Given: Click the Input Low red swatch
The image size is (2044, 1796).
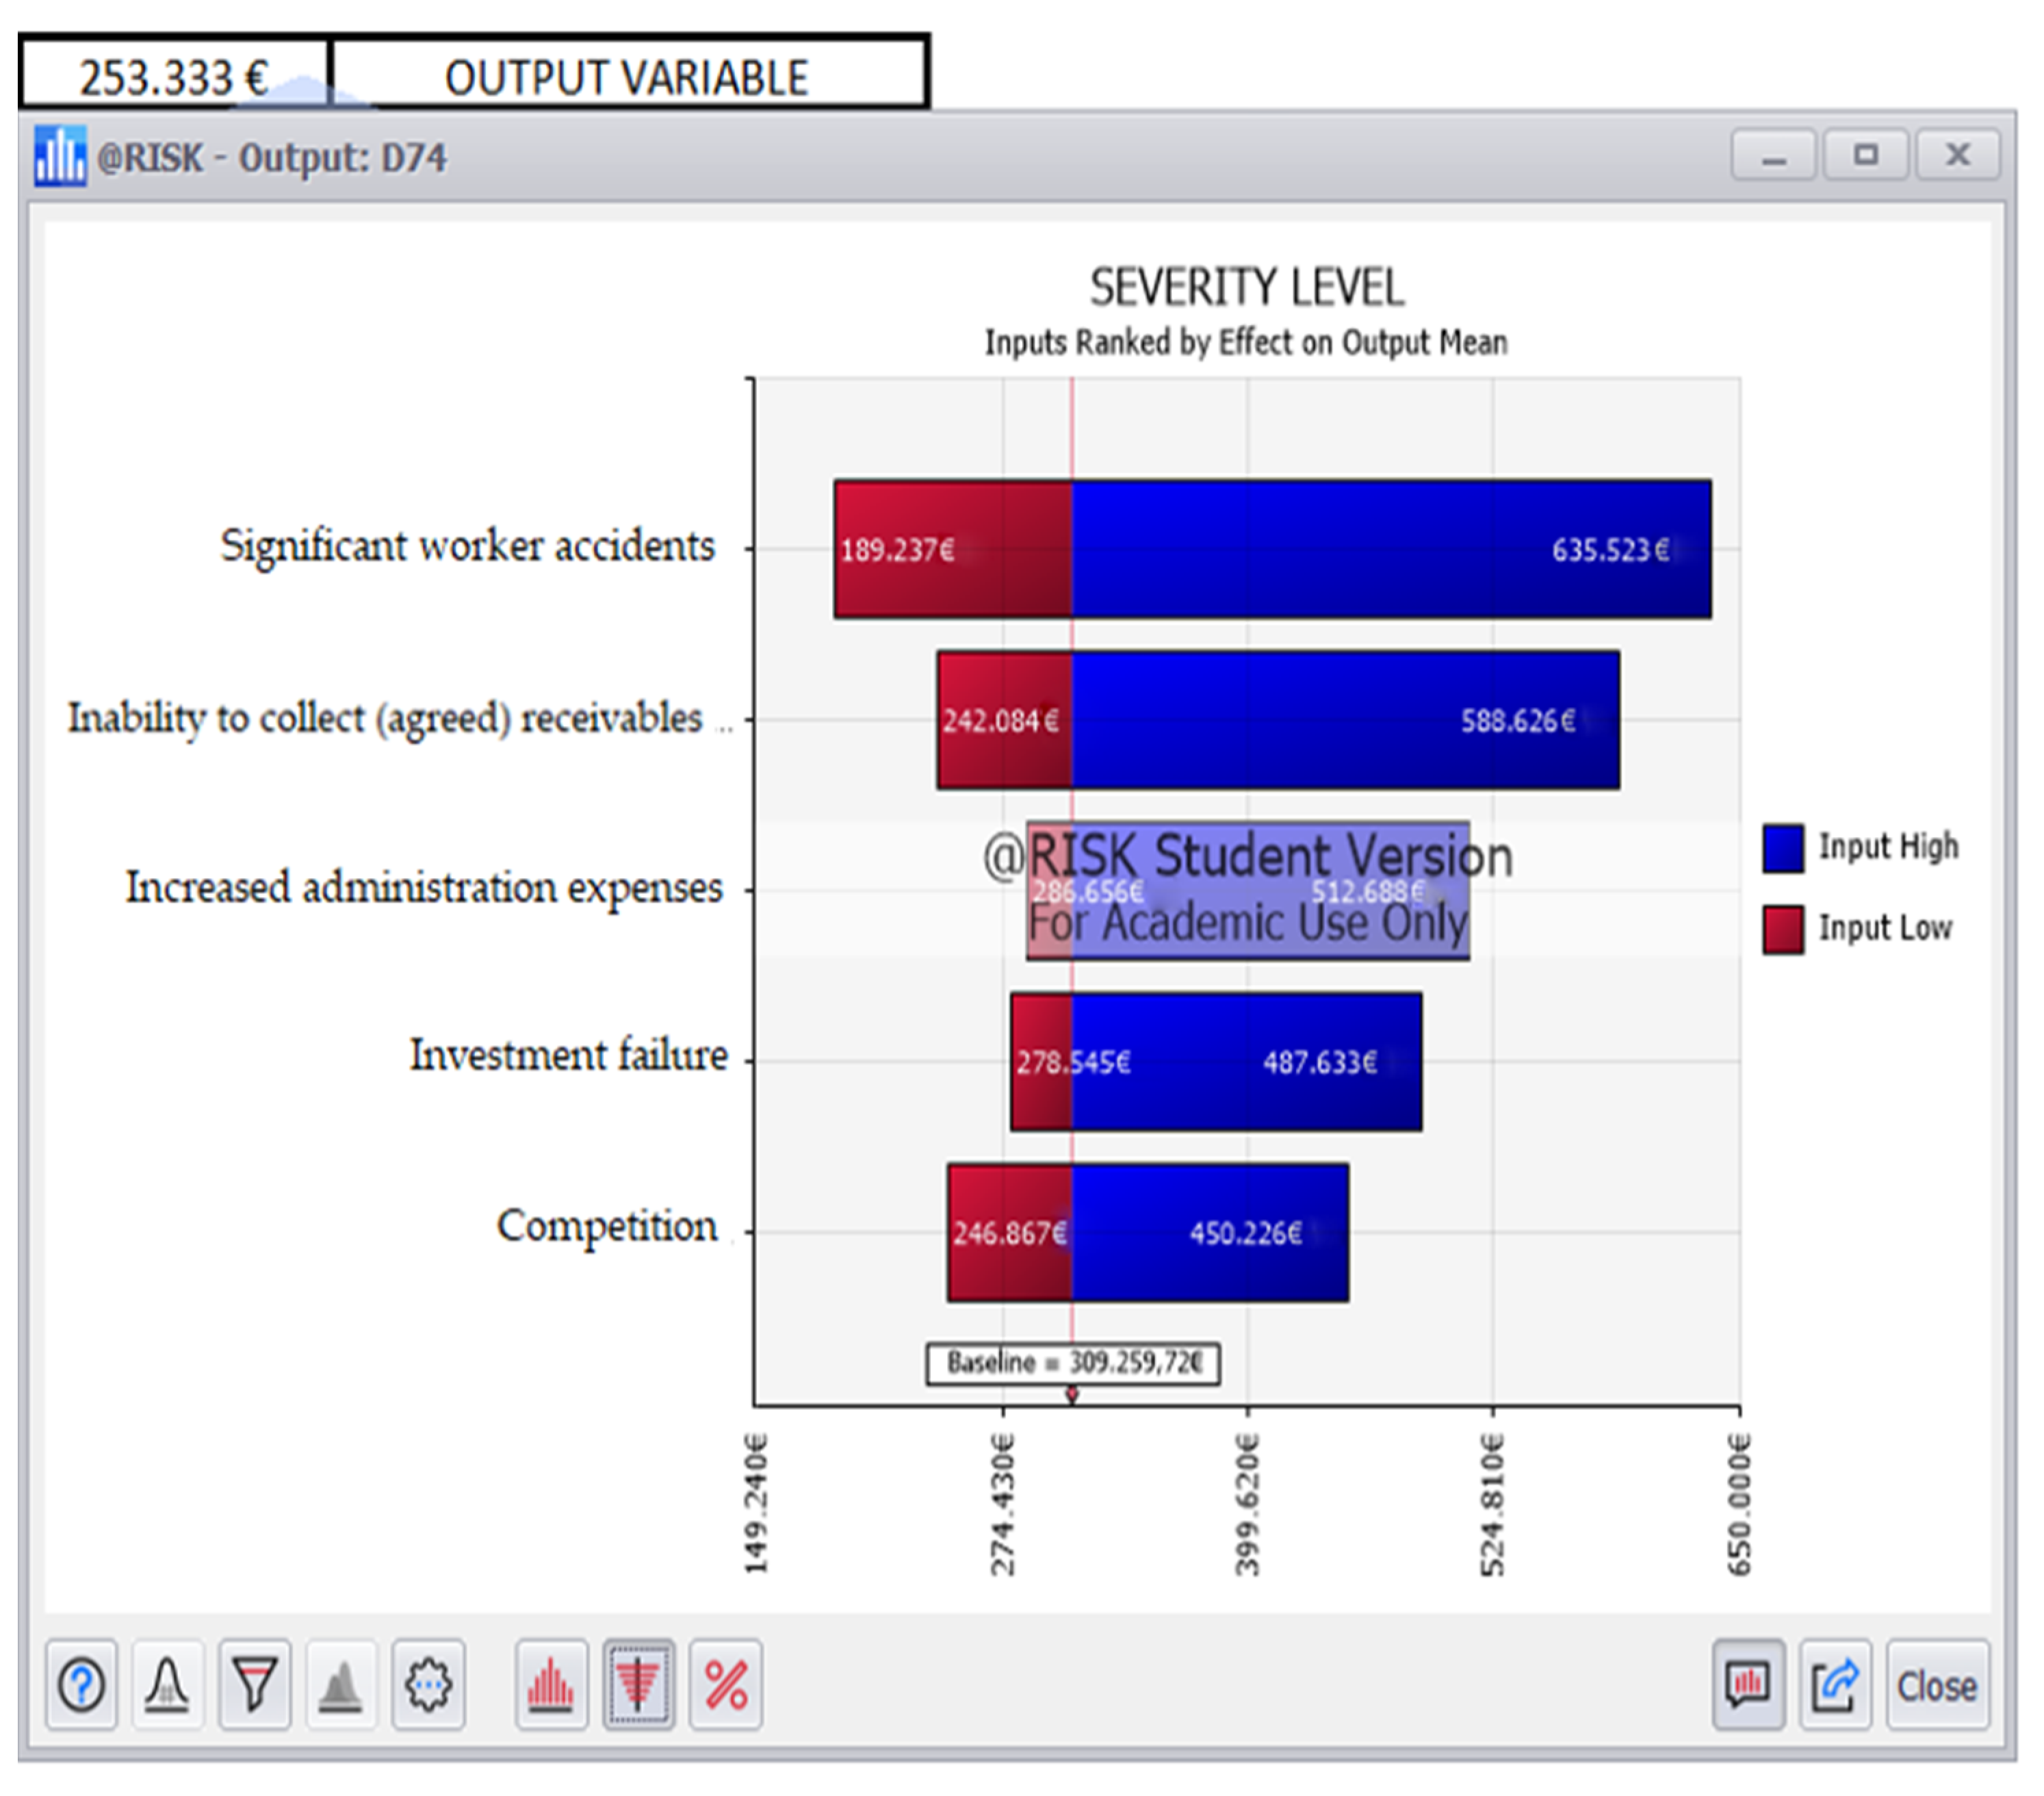Looking at the screenshot, I should [x=1783, y=929].
